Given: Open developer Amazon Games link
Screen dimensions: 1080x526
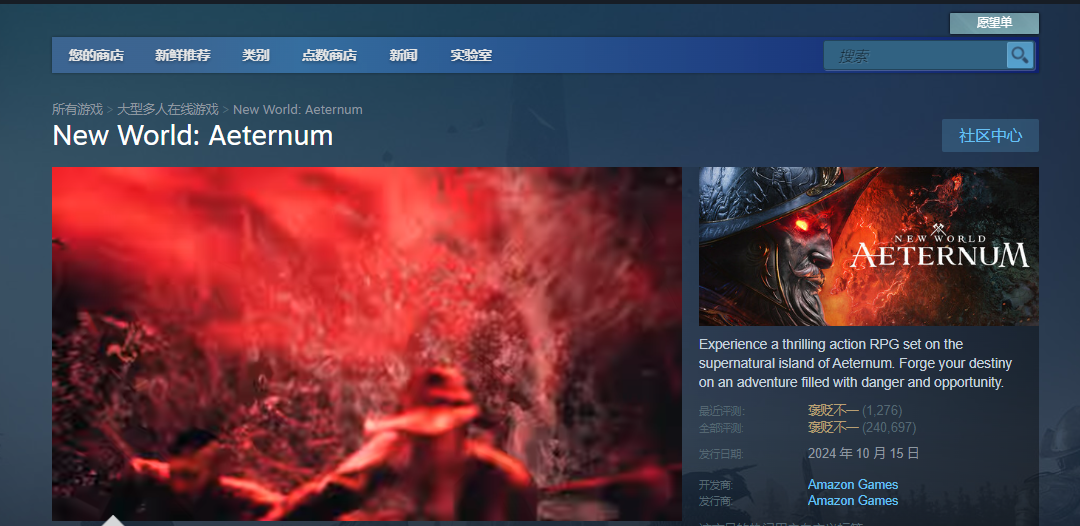Looking at the screenshot, I should point(853,484).
